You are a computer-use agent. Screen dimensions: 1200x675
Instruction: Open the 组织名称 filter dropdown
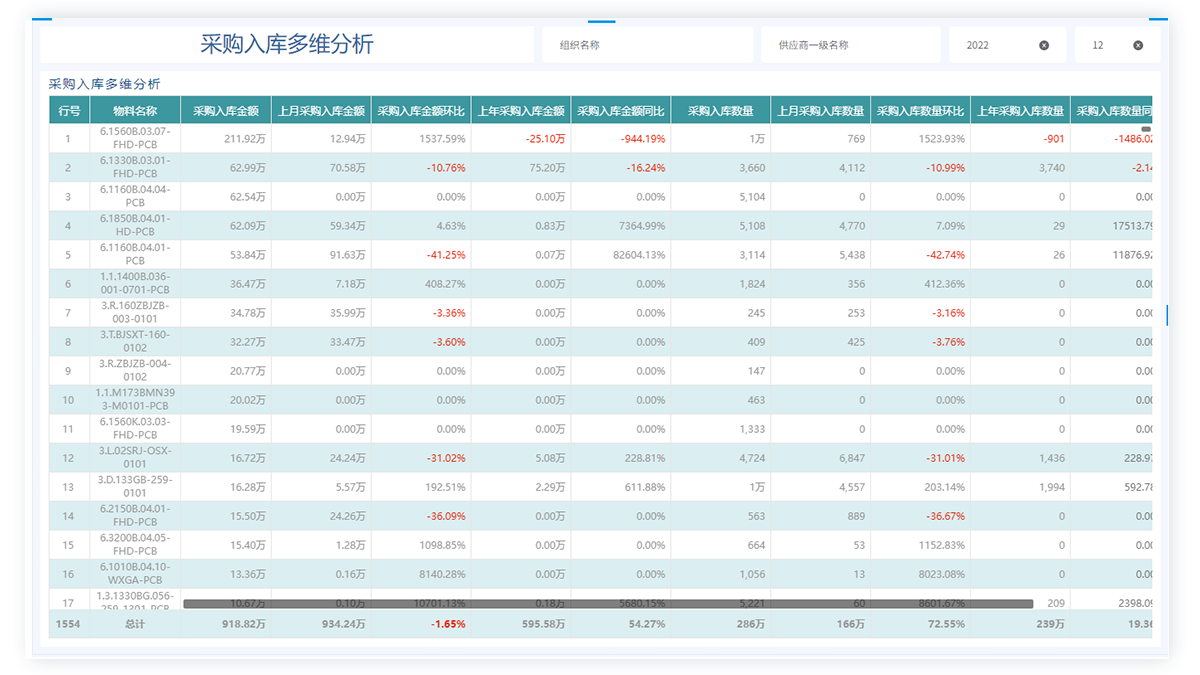647,45
